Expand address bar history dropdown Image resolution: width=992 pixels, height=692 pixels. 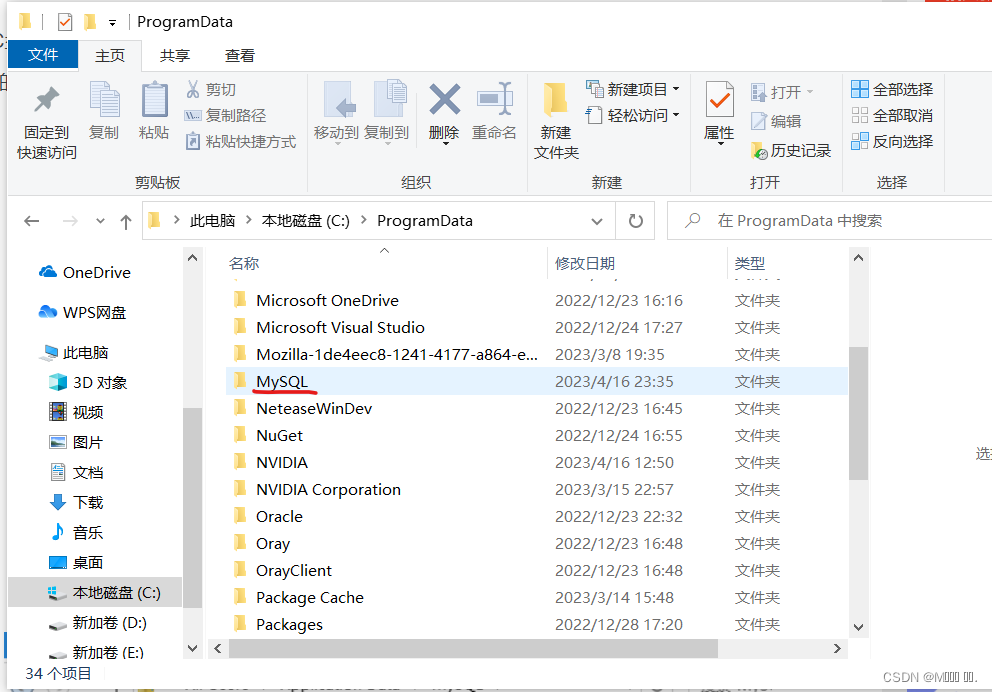597,221
